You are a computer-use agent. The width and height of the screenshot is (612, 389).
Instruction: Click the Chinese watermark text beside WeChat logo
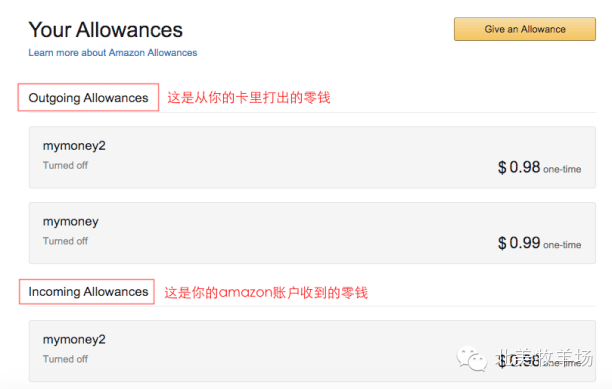544,358
